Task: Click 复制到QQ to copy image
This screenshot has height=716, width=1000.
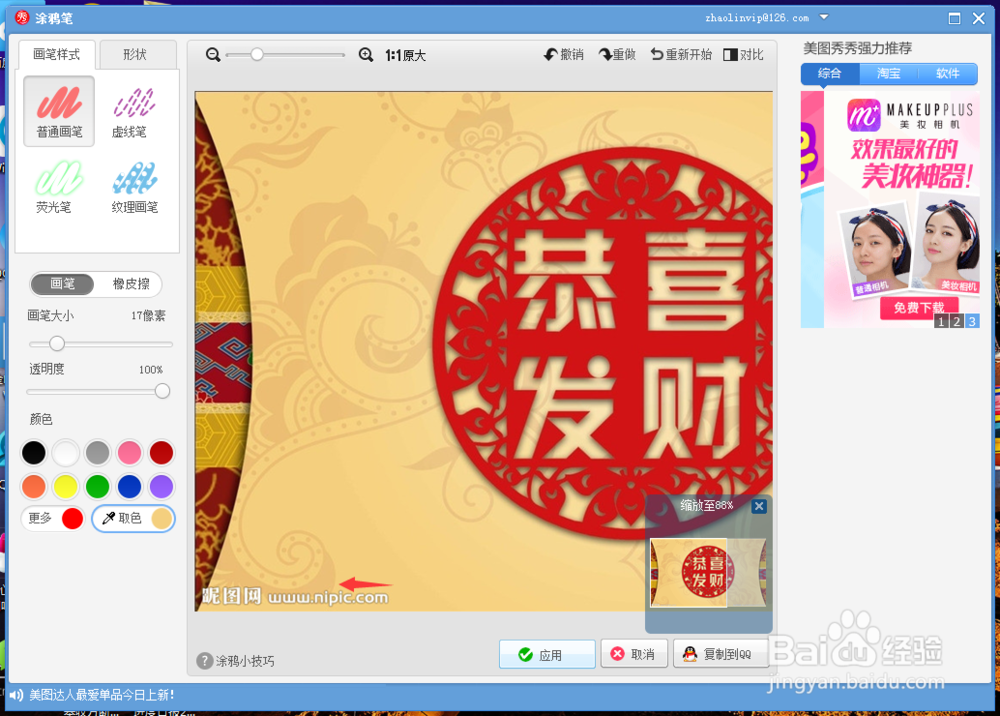Action: 721,654
